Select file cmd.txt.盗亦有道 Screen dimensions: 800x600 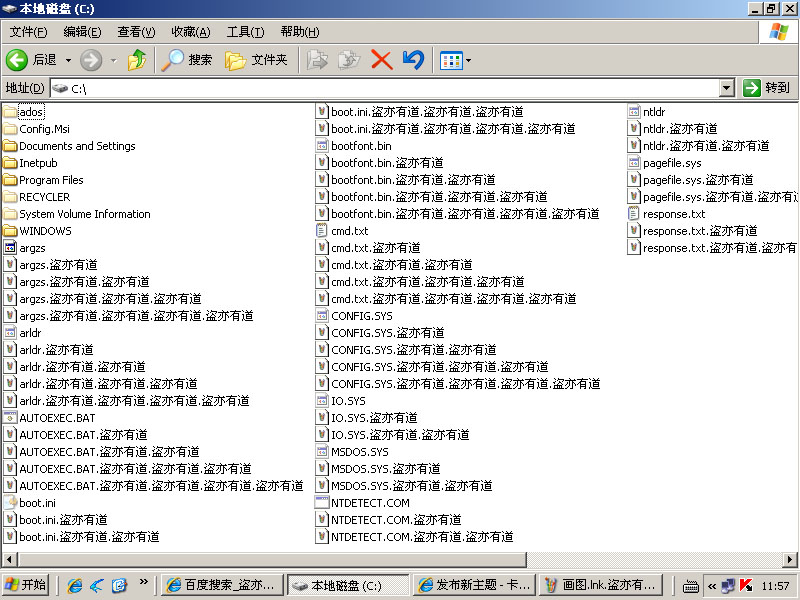tap(368, 248)
